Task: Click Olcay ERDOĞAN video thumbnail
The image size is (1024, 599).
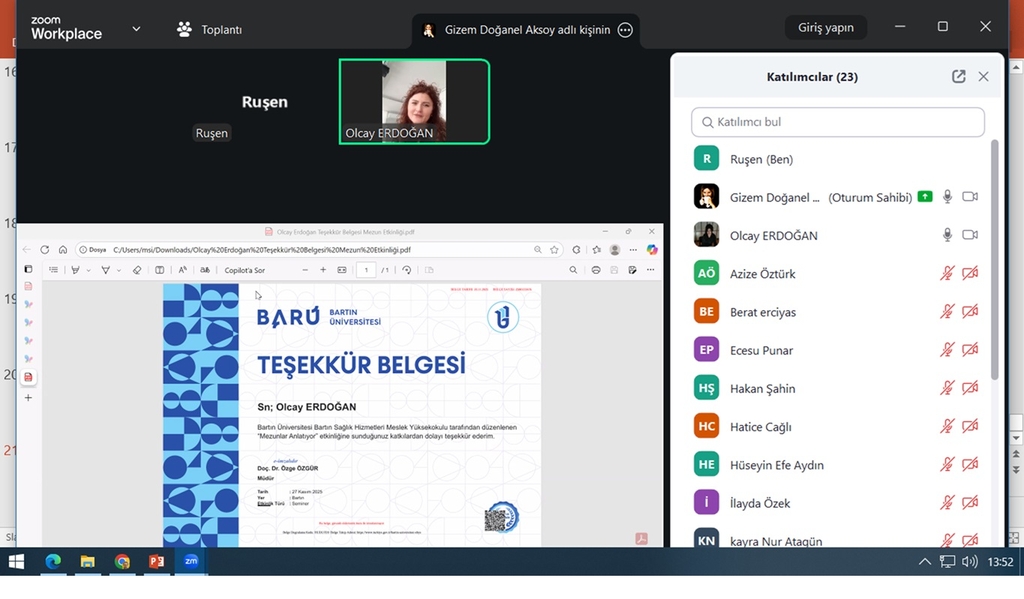Action: click(414, 101)
